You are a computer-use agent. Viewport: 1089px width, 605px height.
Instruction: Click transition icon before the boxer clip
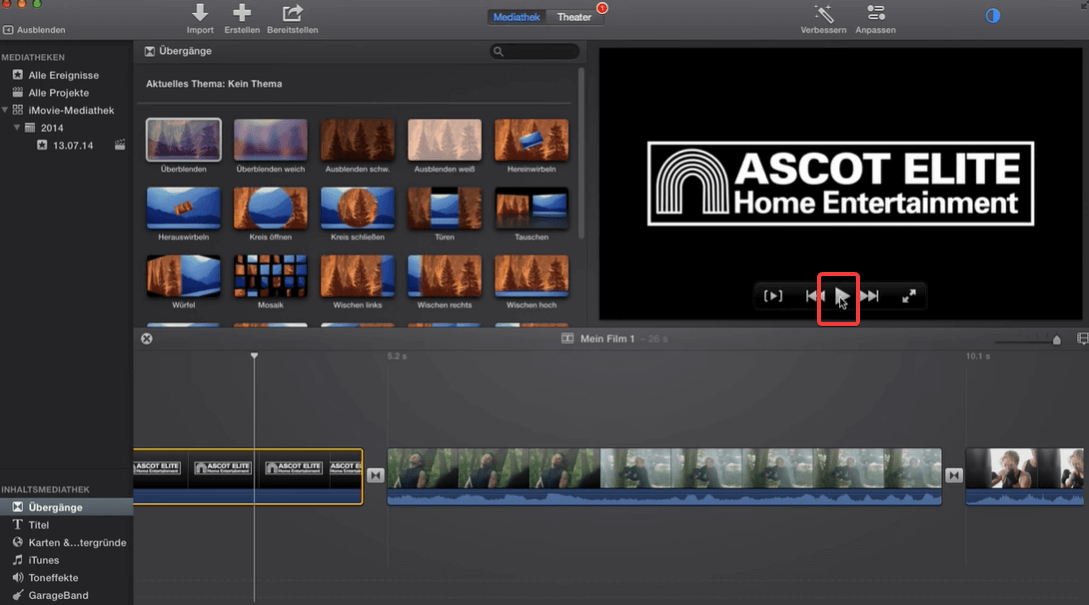click(954, 475)
